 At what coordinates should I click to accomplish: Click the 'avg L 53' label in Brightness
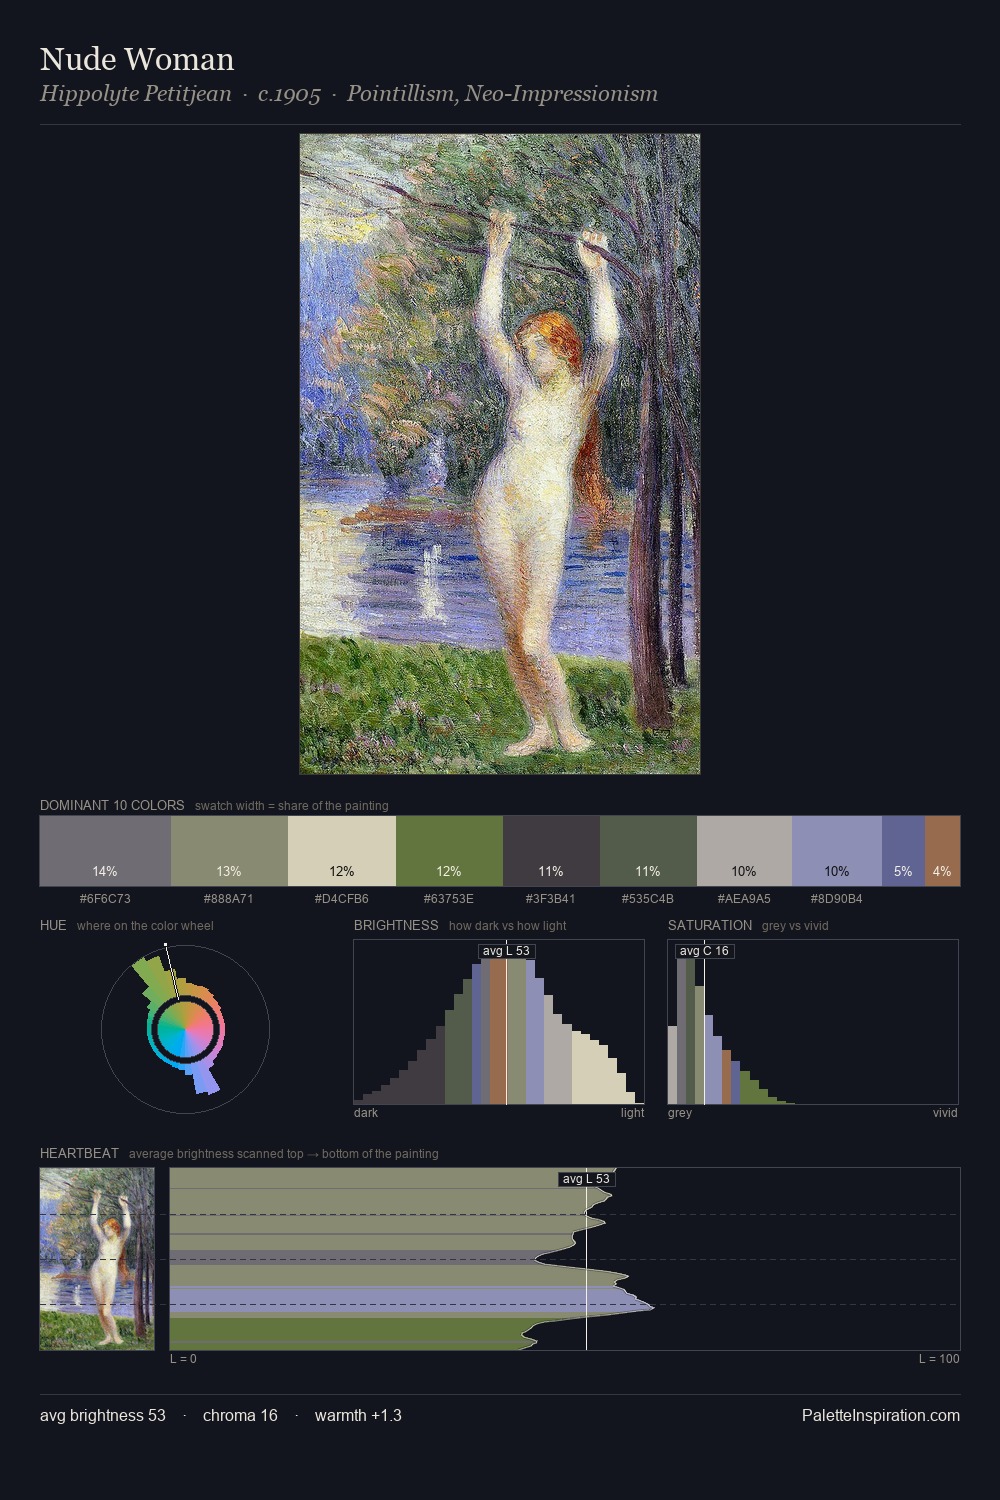506,951
